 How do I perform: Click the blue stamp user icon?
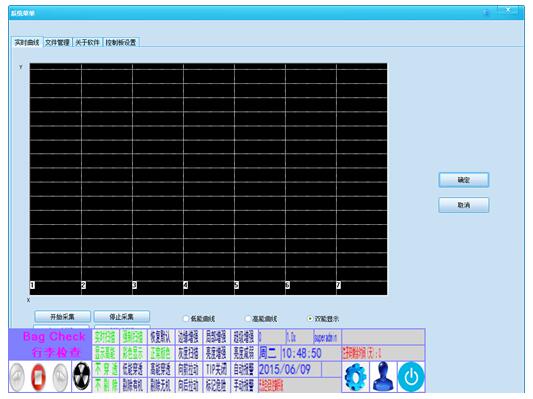click(383, 377)
